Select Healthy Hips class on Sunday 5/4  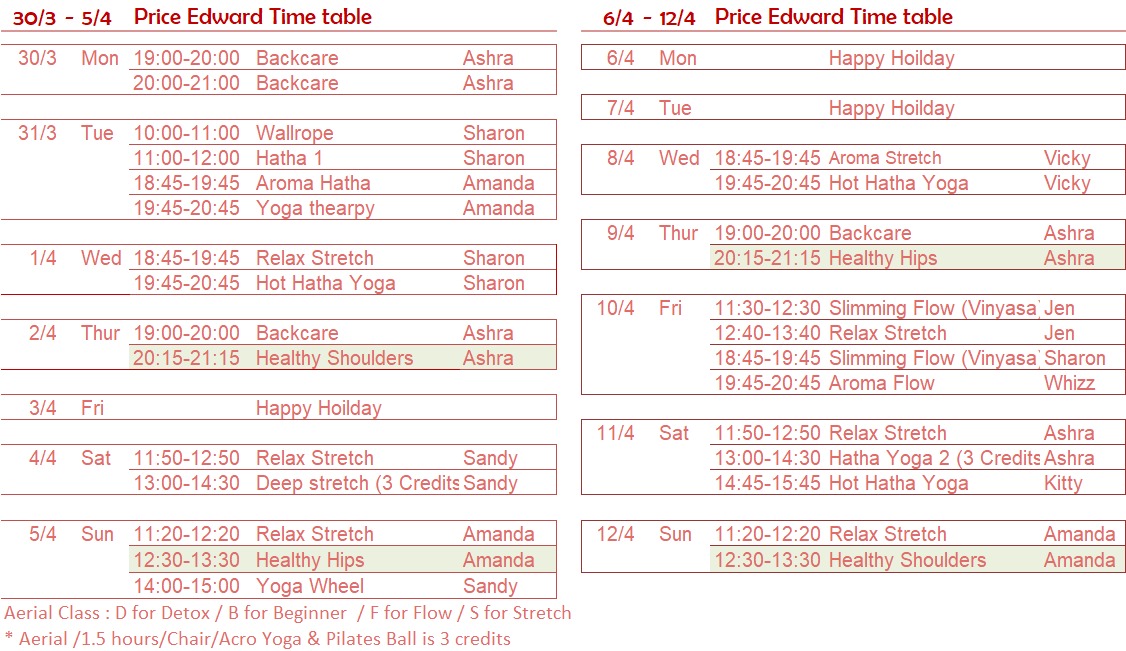310,560
